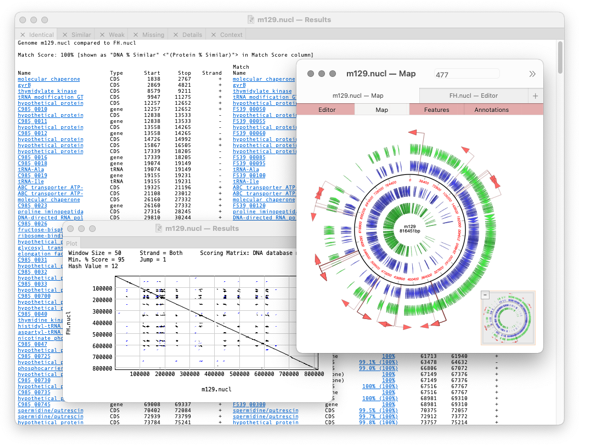
Task: Click the document icon in the back Results title bar
Action: pos(251,20)
